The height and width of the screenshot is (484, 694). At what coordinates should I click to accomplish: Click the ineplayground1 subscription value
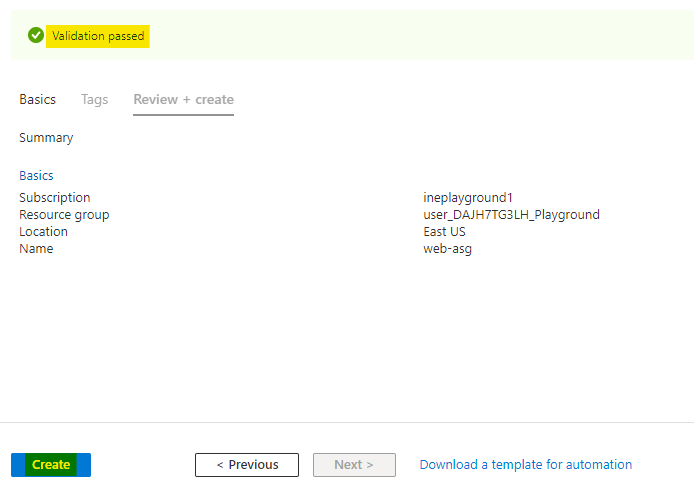[467, 198]
